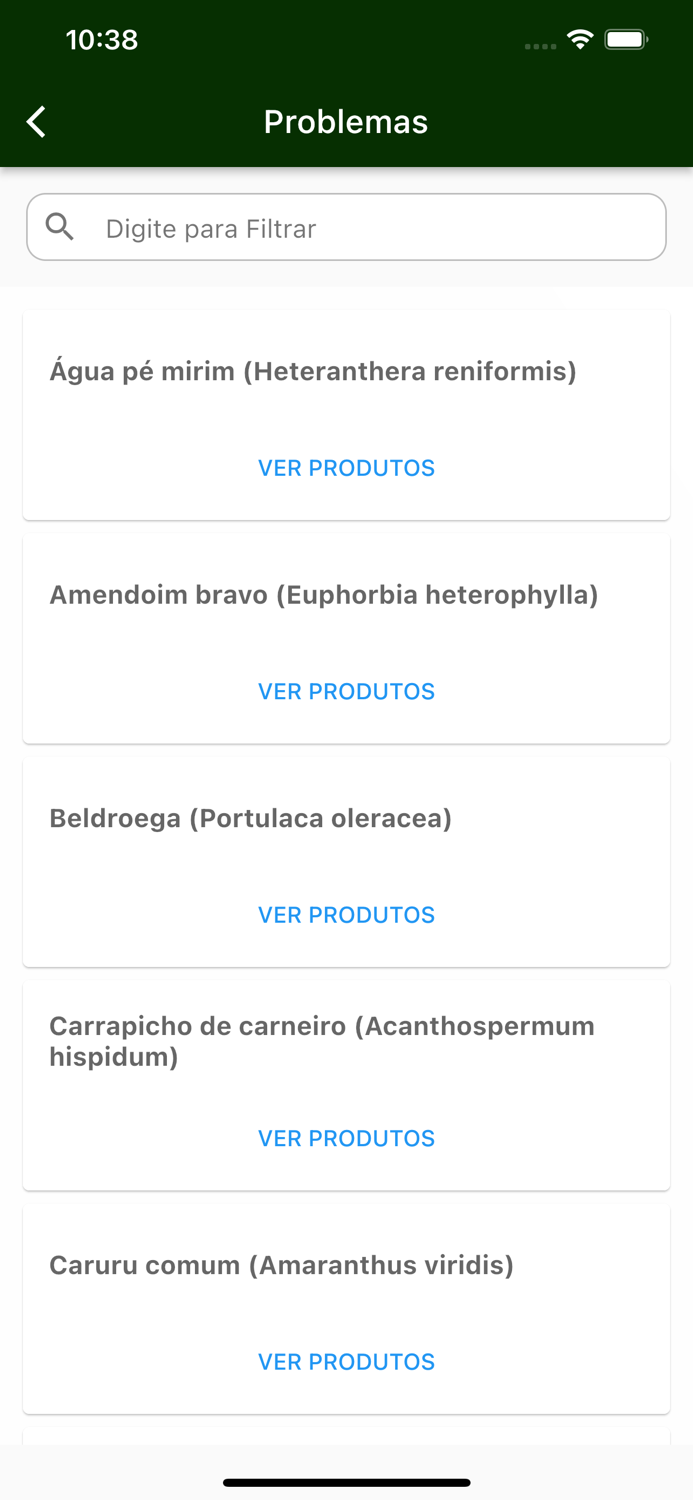Open the Problemas screen title
Viewport: 693px width, 1500px height.
coord(346,121)
